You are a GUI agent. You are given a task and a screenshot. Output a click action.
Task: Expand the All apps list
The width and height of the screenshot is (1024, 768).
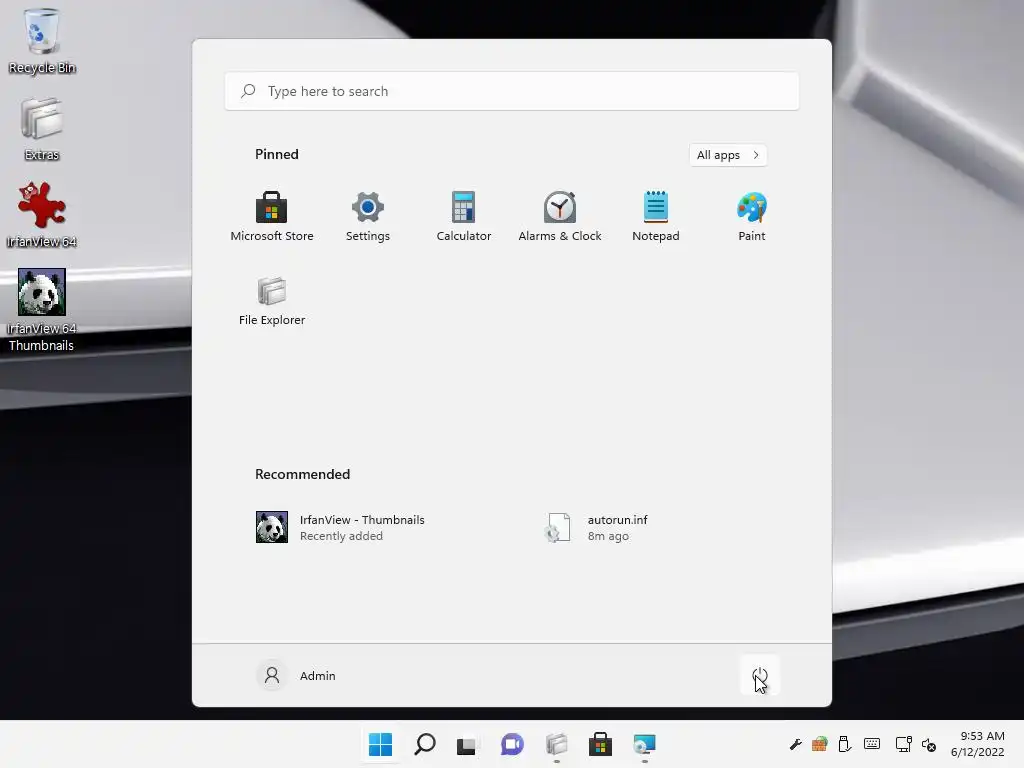[728, 155]
